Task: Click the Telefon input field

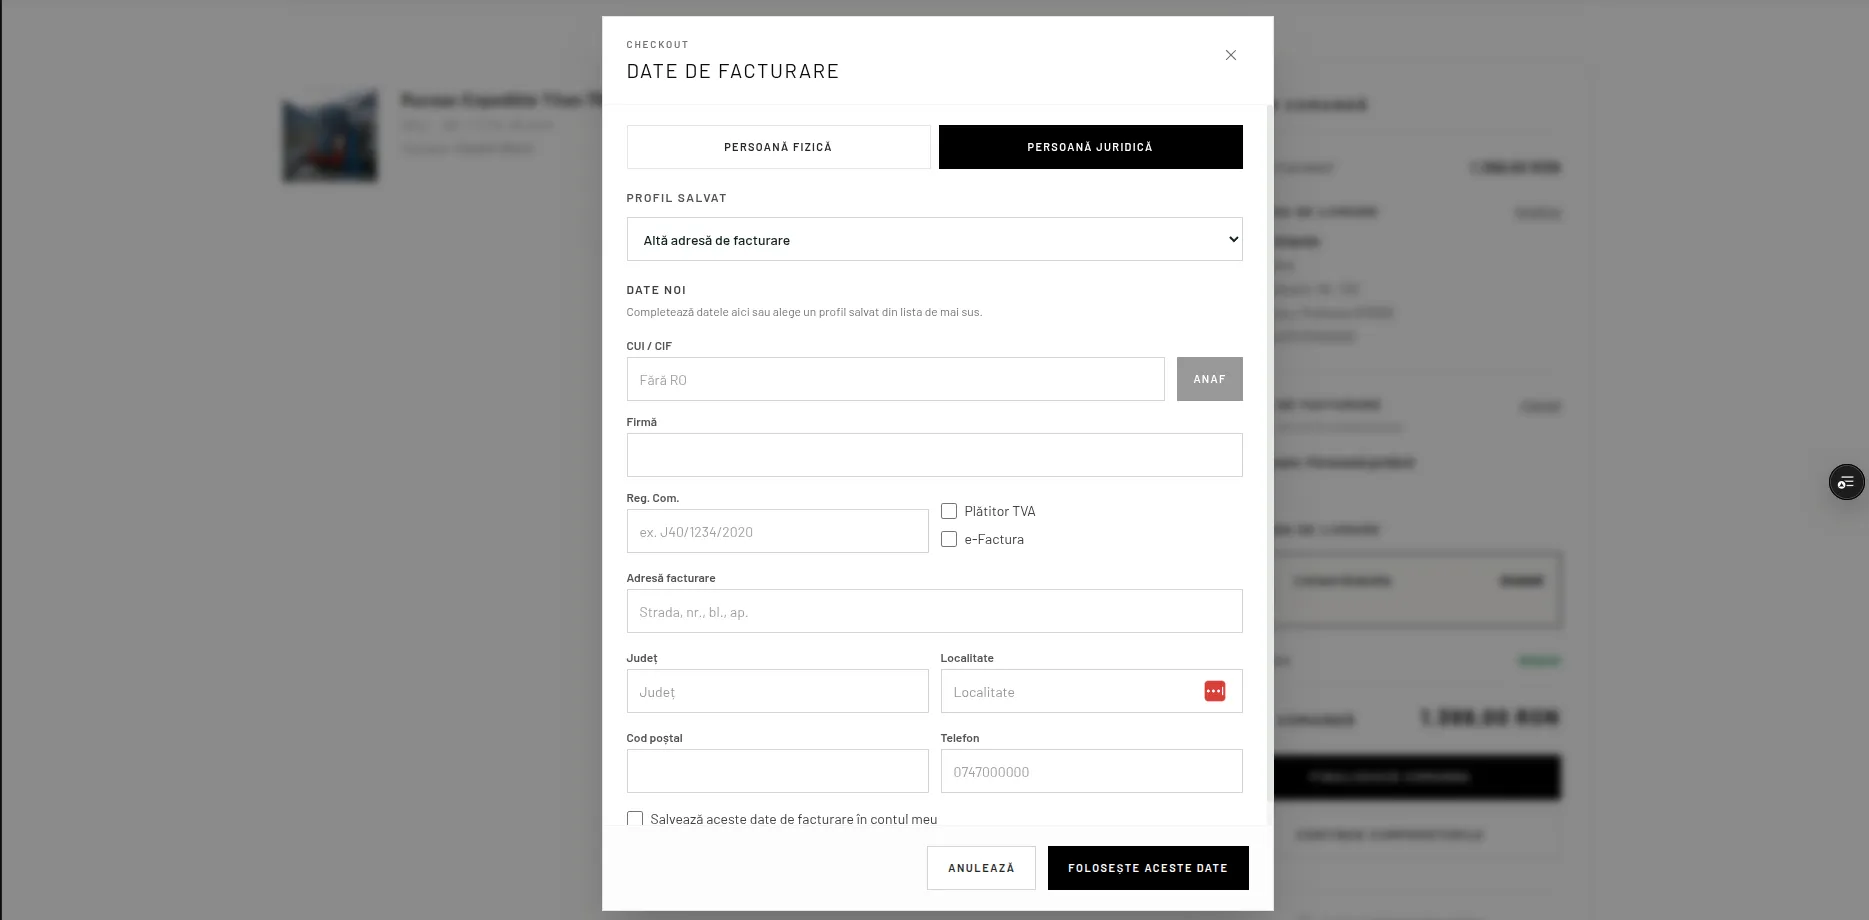Action: click(x=1091, y=771)
